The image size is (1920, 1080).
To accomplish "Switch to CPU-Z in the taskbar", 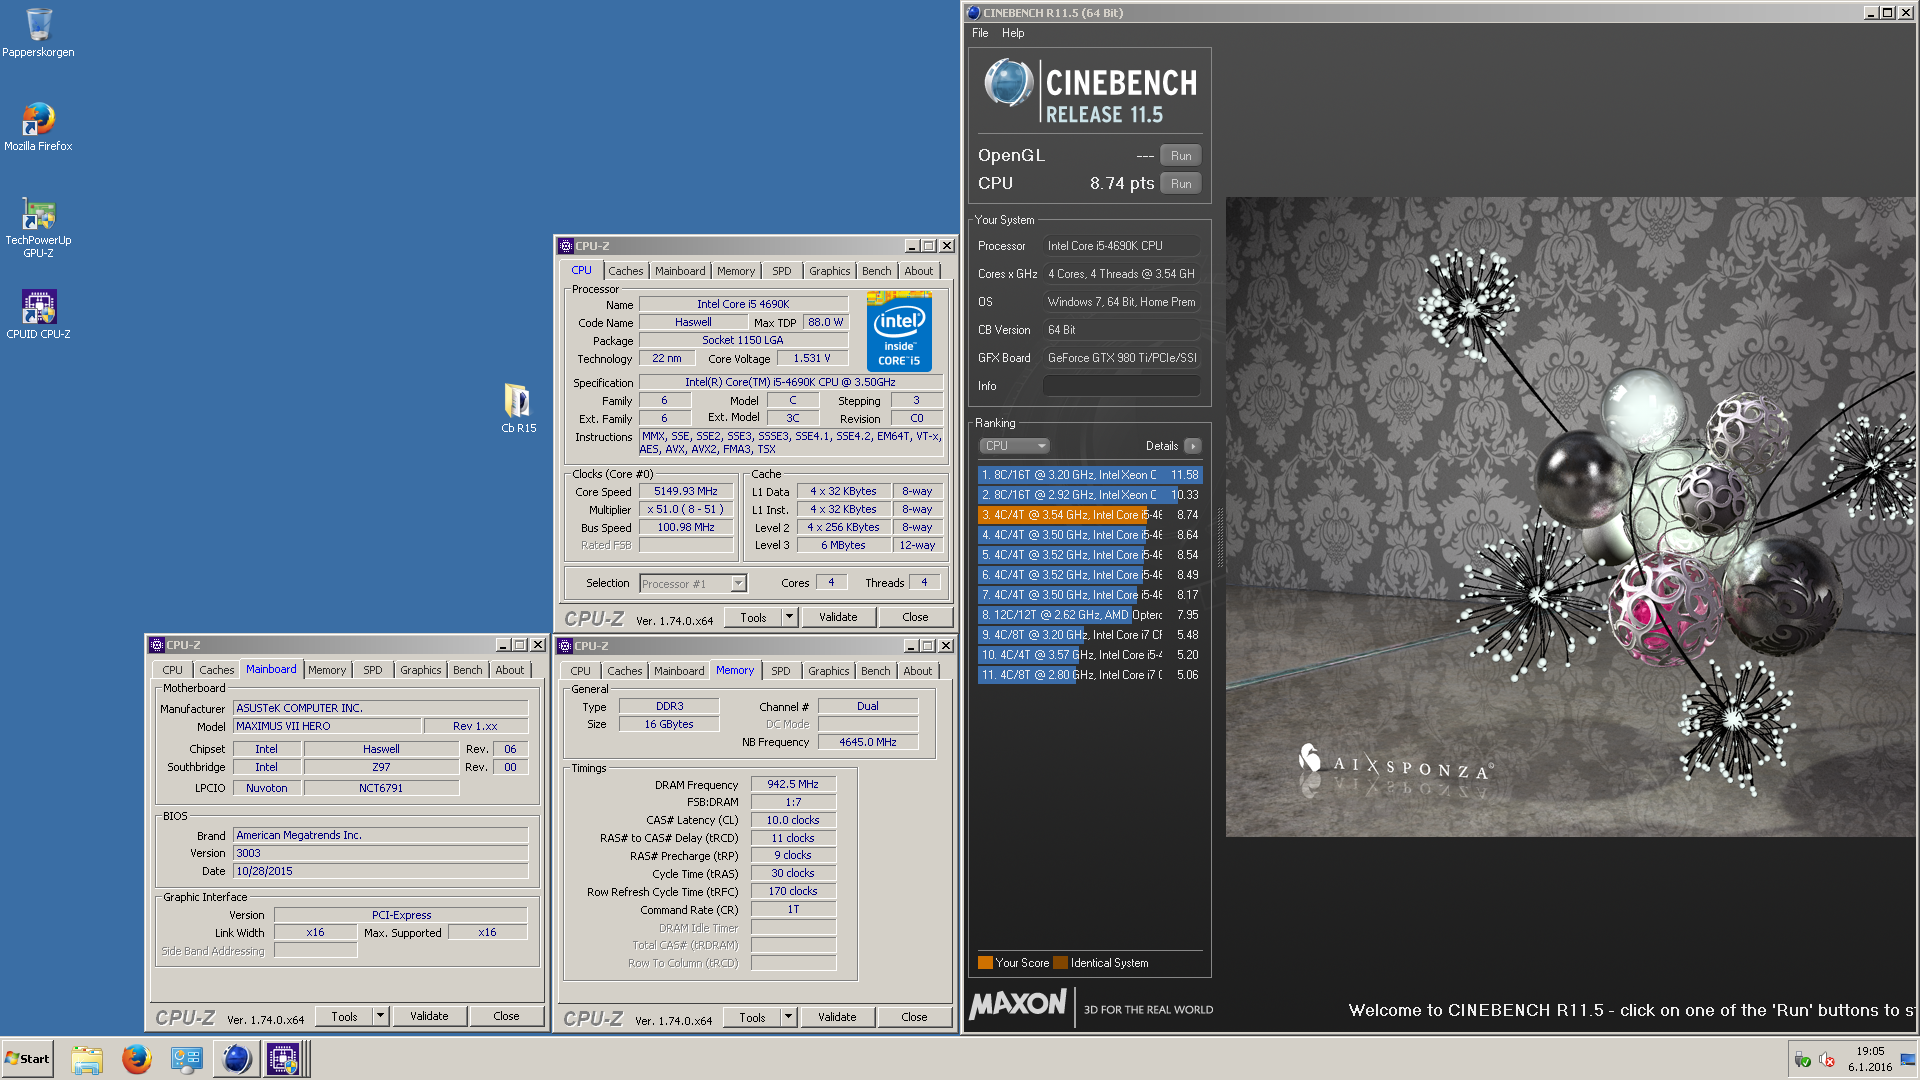I will (283, 1059).
